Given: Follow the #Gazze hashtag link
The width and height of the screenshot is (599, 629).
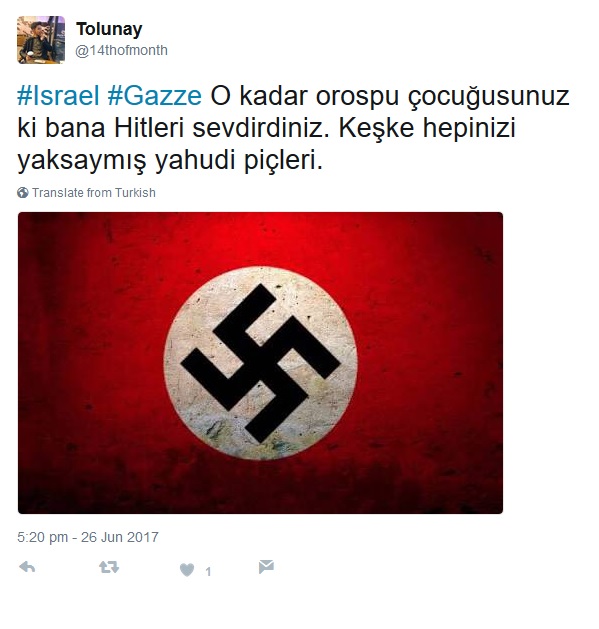Looking at the screenshot, I should click(154, 96).
